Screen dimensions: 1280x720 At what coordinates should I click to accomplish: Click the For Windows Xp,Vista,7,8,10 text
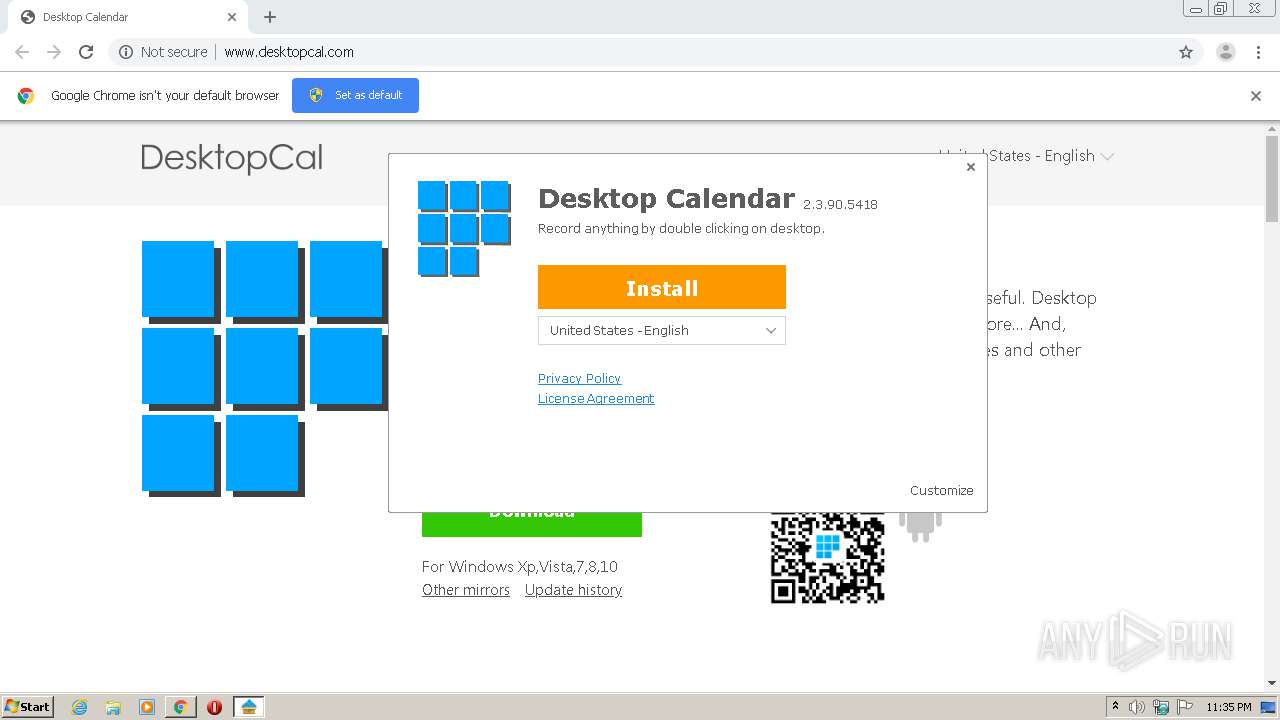(520, 567)
